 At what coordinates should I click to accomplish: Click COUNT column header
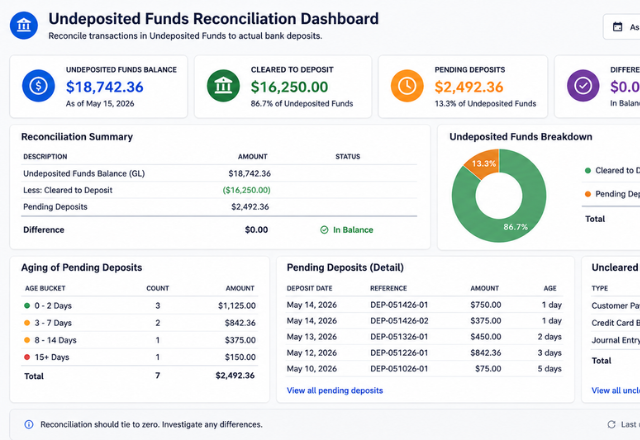tap(158, 288)
